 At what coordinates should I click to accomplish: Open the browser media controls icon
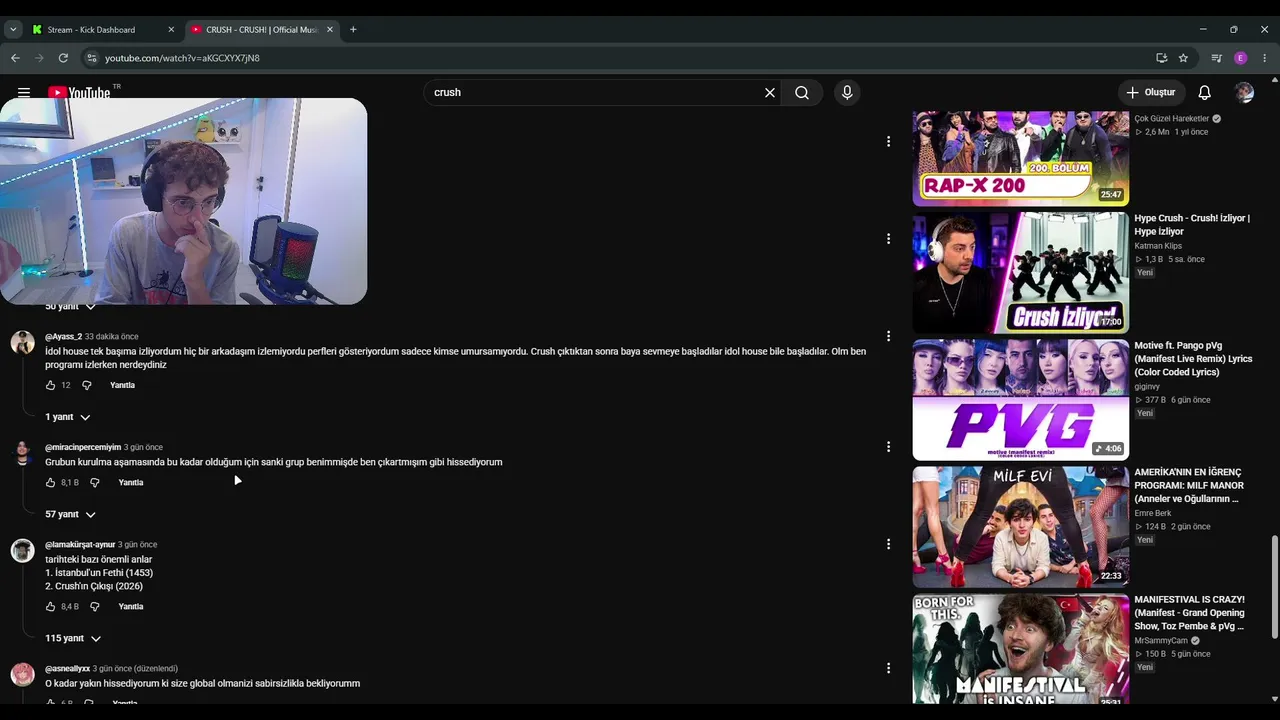tap(1216, 58)
